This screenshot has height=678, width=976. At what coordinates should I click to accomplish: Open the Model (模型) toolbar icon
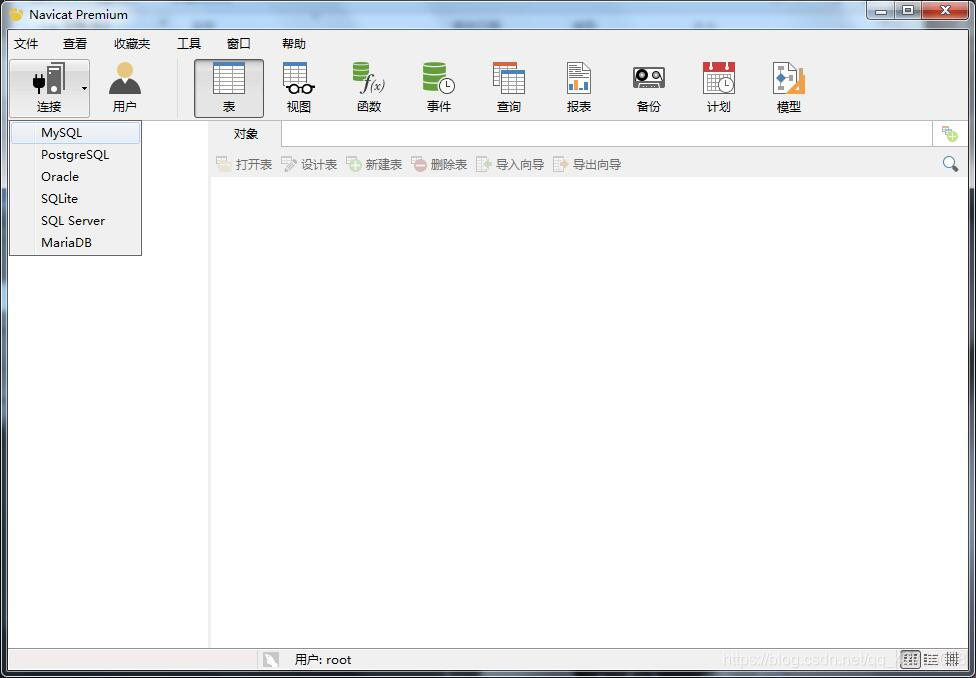tap(789, 88)
